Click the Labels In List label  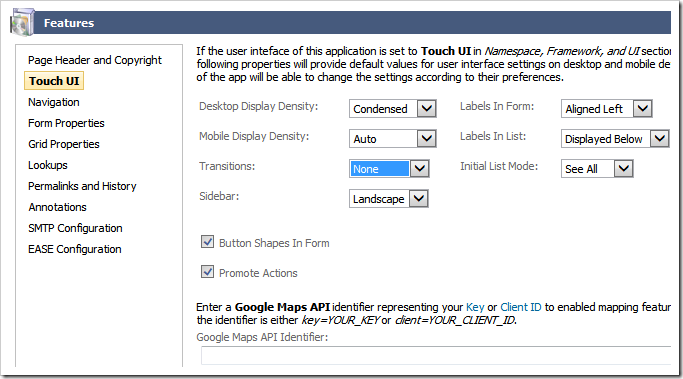493,136
